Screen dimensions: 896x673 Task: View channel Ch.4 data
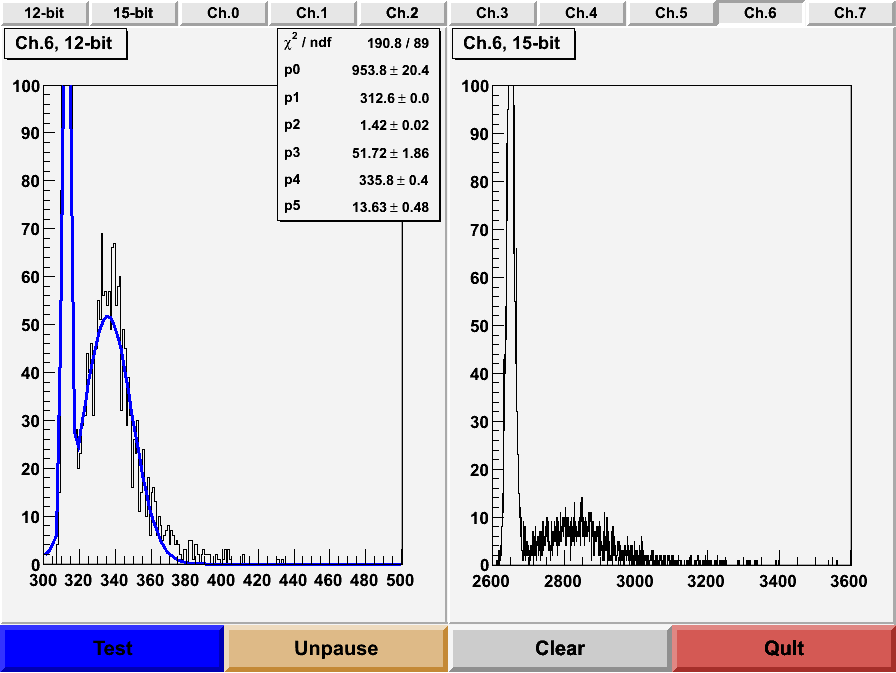click(x=581, y=13)
